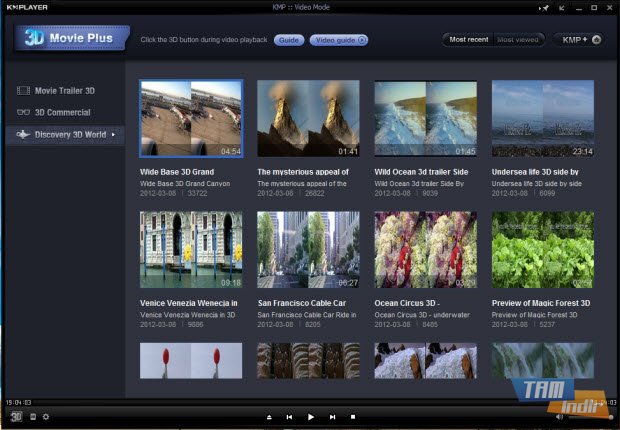The image size is (620, 430).
Task: Mute audio via the speaker icon
Action: [559, 417]
